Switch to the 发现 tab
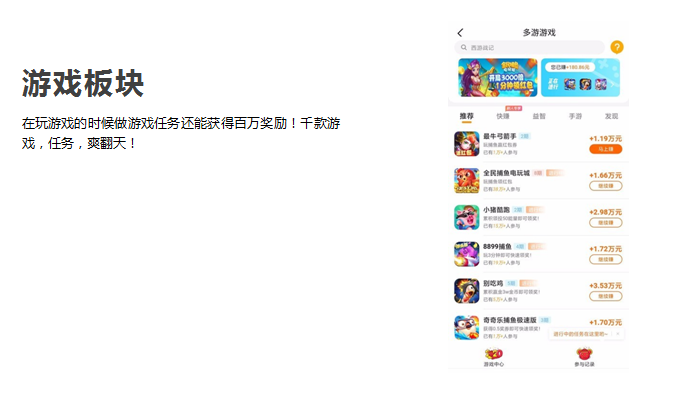 pos(611,116)
